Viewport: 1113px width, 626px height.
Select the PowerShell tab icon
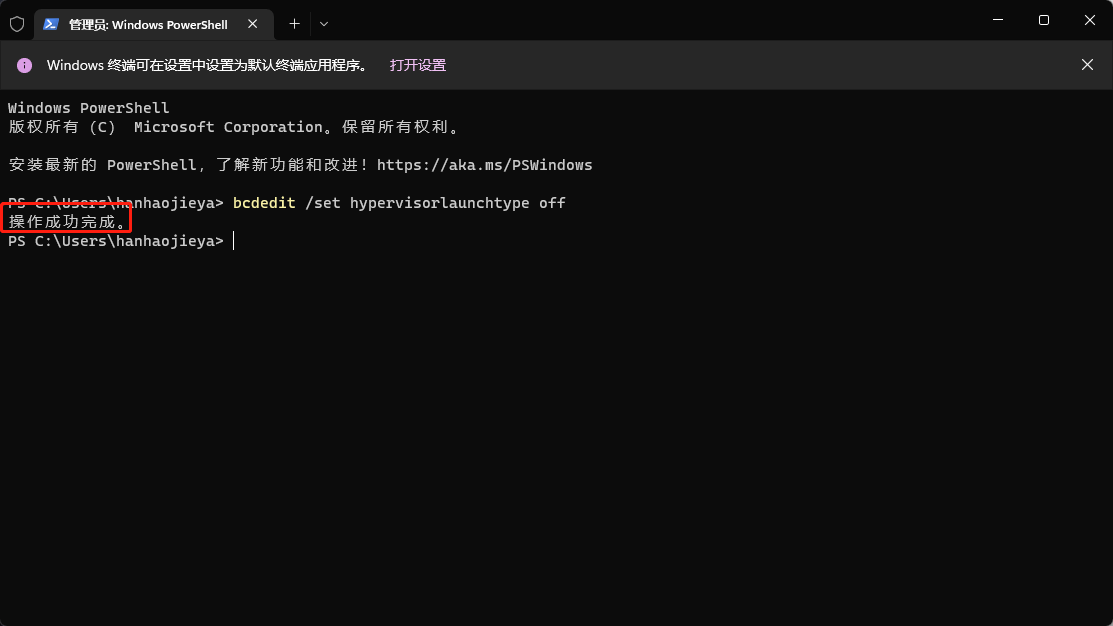[50, 24]
